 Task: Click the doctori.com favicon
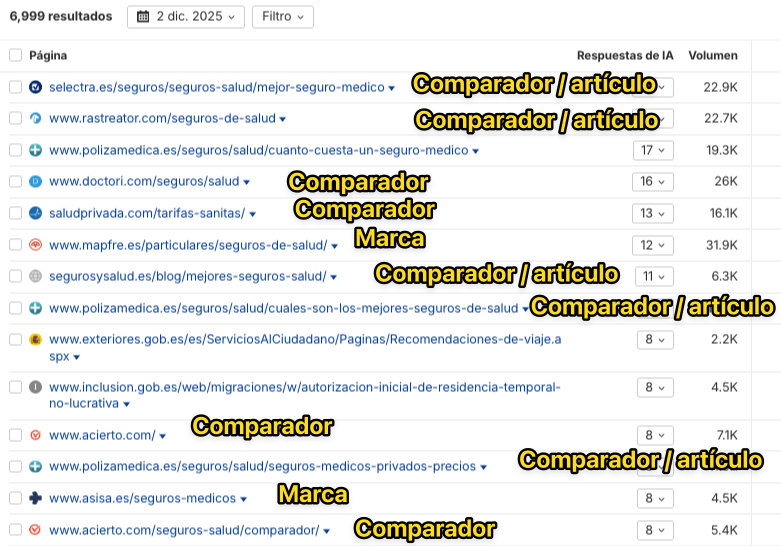[35, 181]
